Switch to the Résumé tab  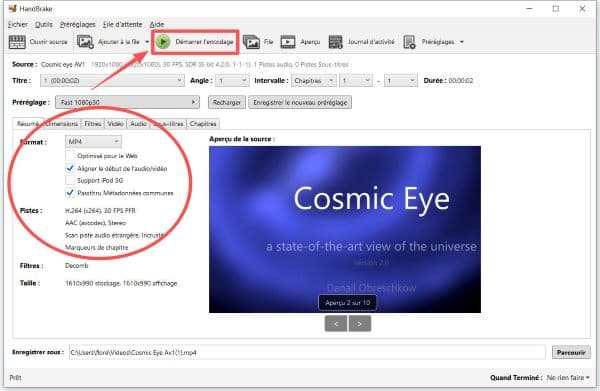pos(28,124)
